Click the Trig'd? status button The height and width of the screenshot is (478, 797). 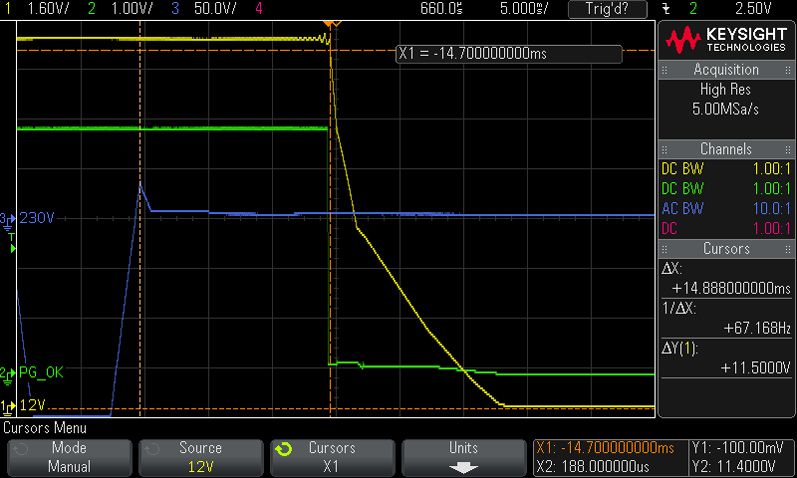click(x=607, y=9)
